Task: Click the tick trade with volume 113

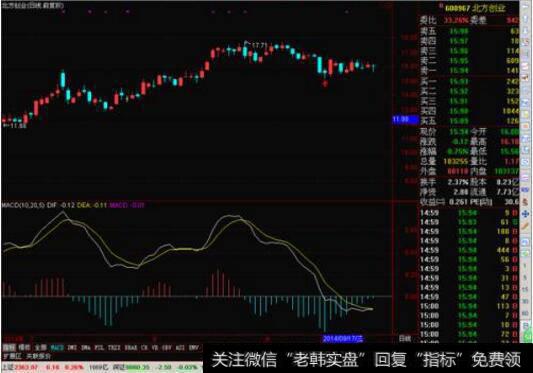Action: coord(469,306)
